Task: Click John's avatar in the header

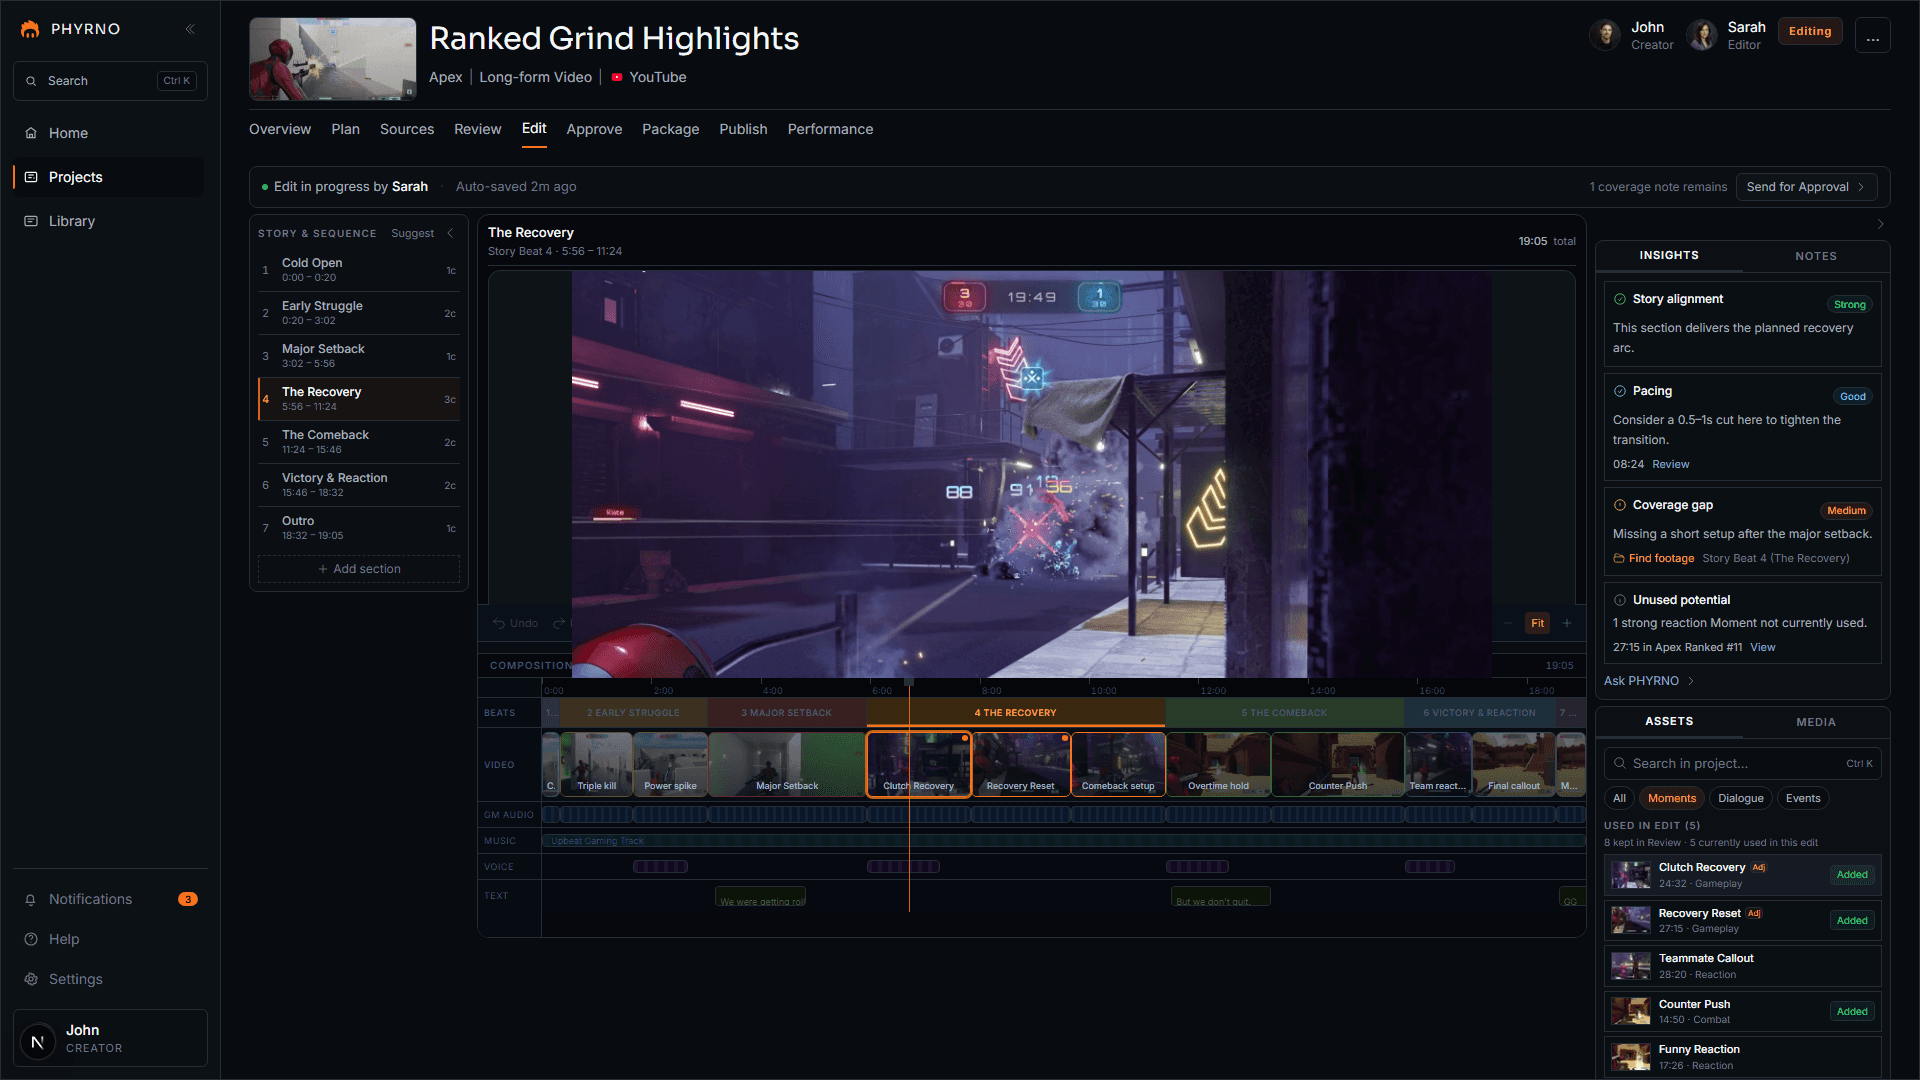Action: pos(1605,35)
